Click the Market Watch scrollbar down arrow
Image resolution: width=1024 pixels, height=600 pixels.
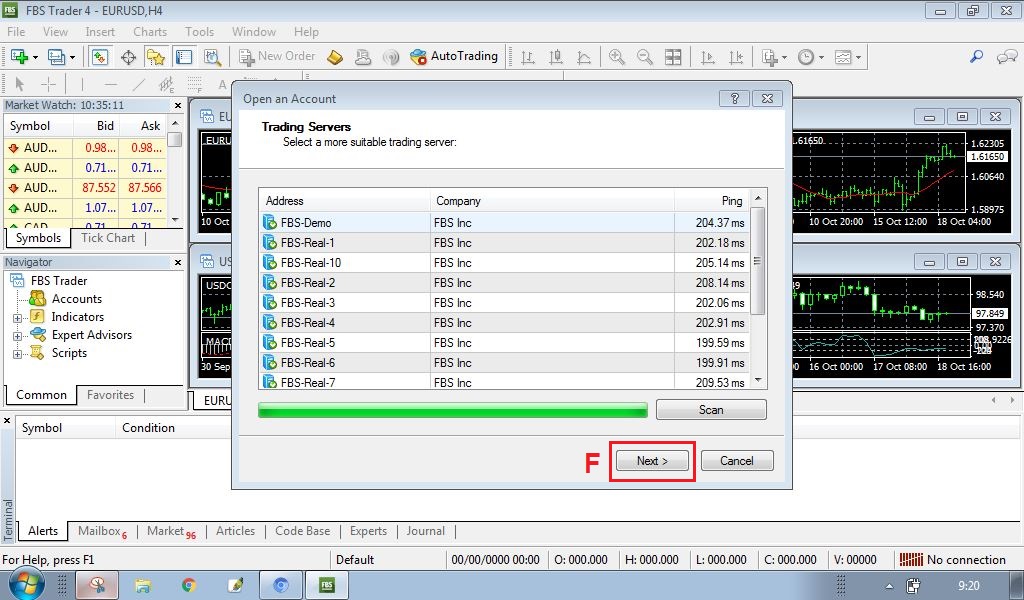[x=174, y=220]
